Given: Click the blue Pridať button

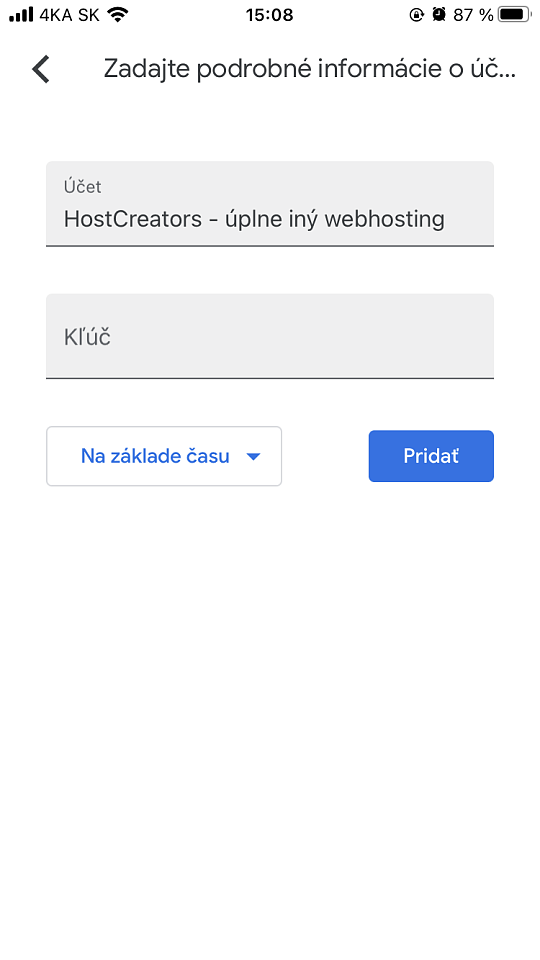Looking at the screenshot, I should (431, 456).
